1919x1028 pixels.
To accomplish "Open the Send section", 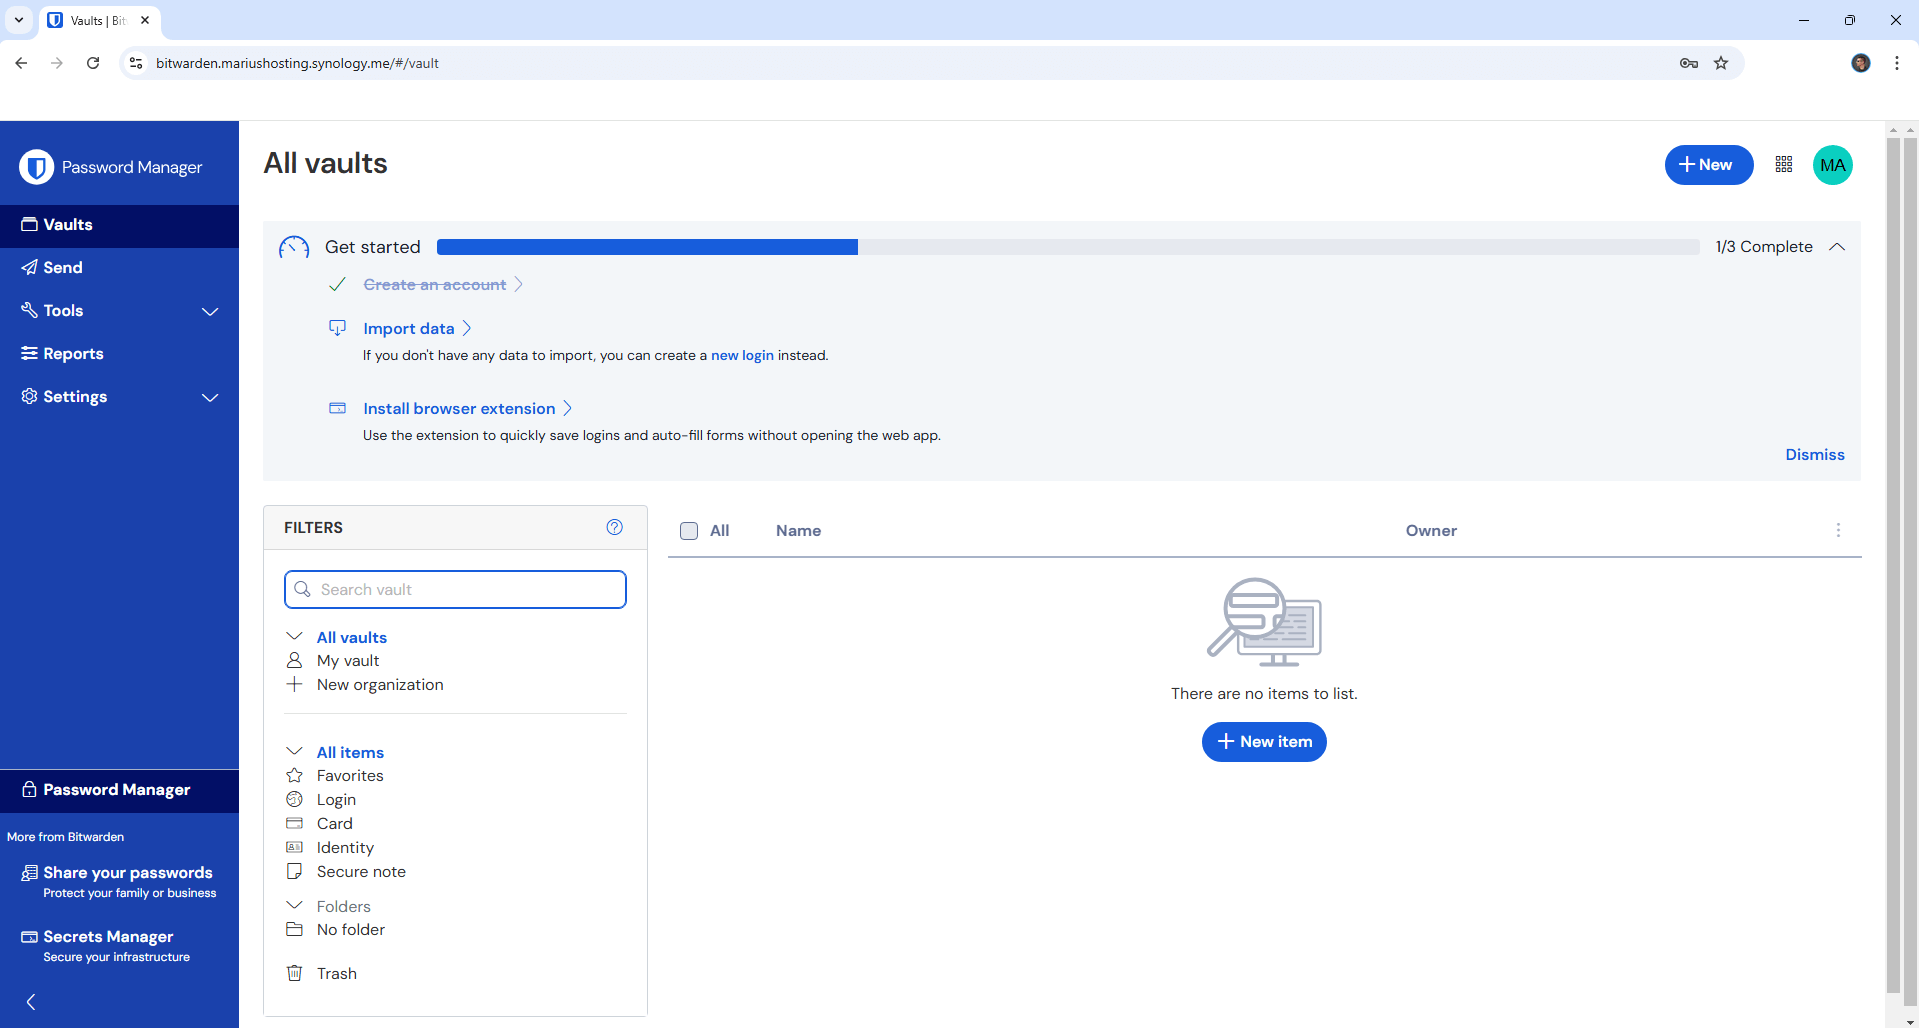I will pyautogui.click(x=119, y=268).
